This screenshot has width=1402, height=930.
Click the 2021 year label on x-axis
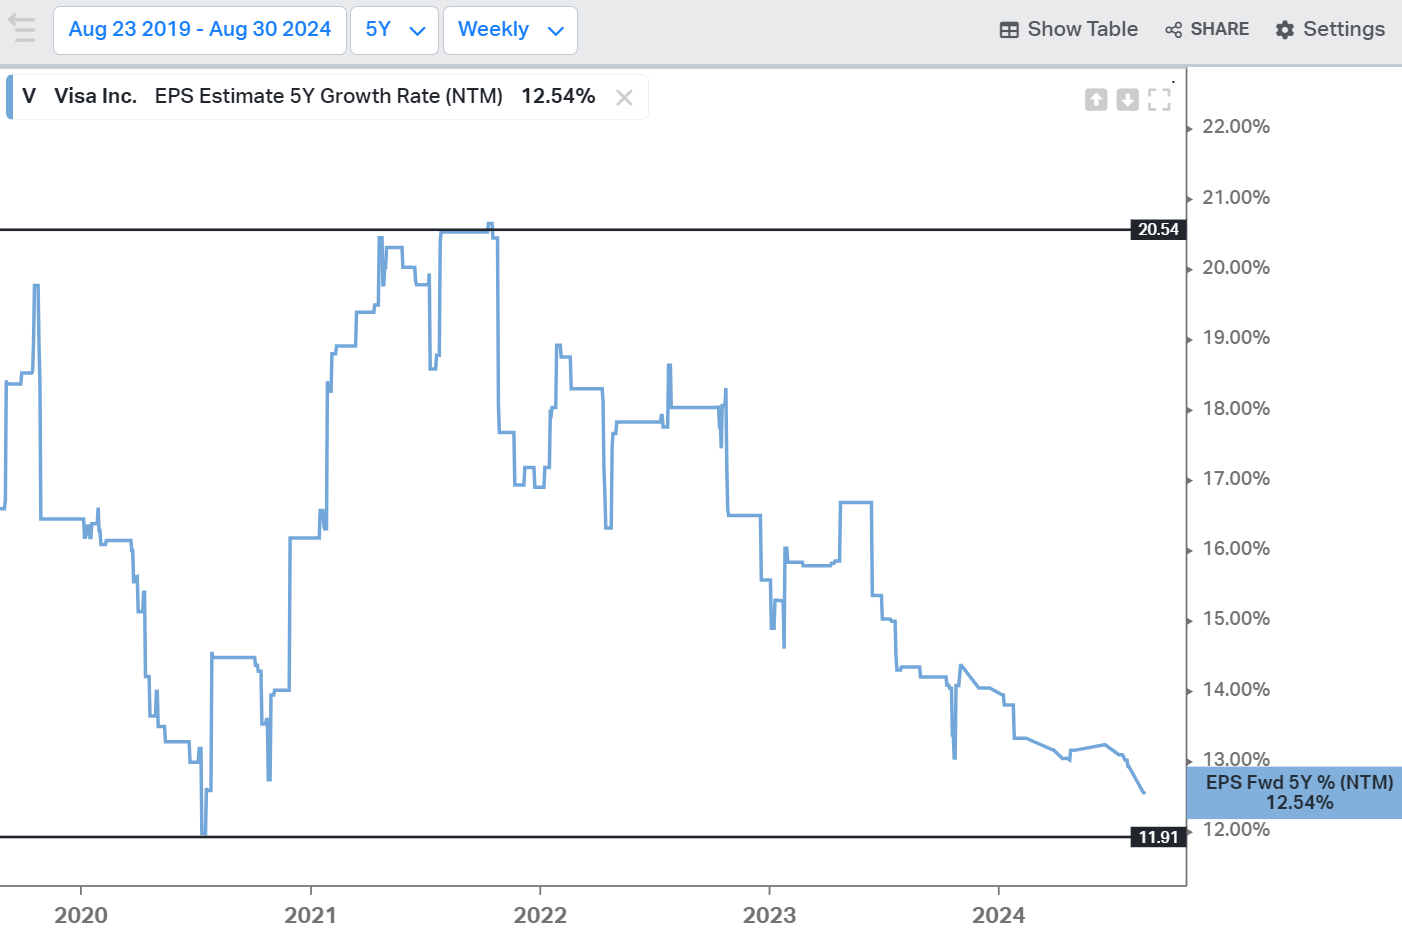click(310, 915)
